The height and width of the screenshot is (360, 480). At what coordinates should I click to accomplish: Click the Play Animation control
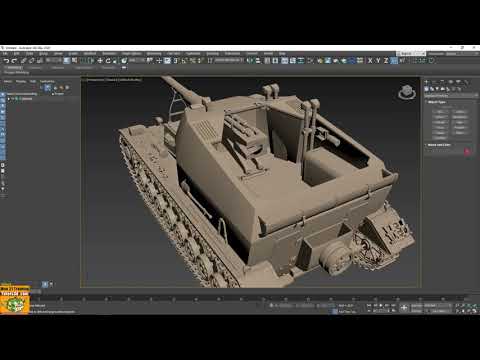[381, 305]
